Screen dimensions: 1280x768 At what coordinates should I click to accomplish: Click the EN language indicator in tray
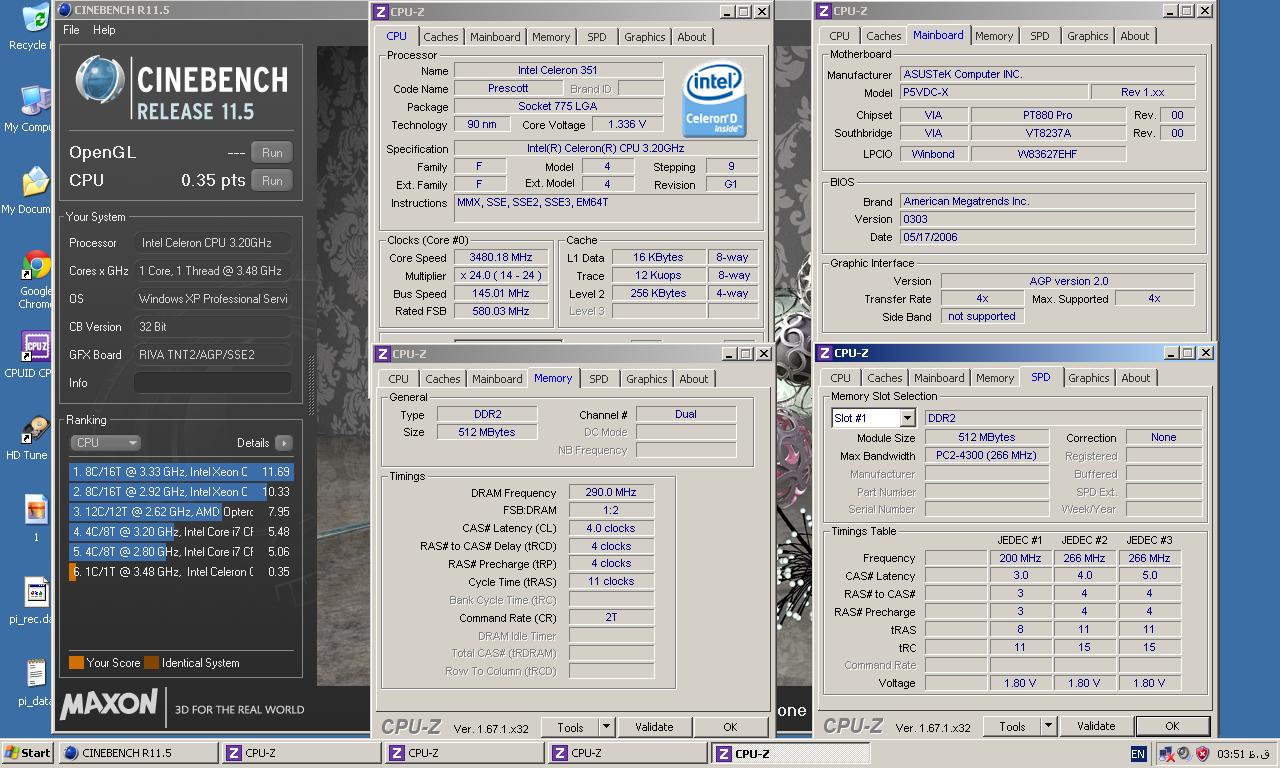coord(1138,754)
